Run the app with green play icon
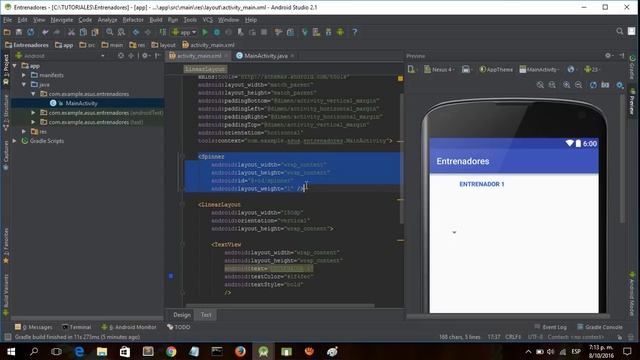The width and height of the screenshot is (640, 360). click(x=205, y=32)
